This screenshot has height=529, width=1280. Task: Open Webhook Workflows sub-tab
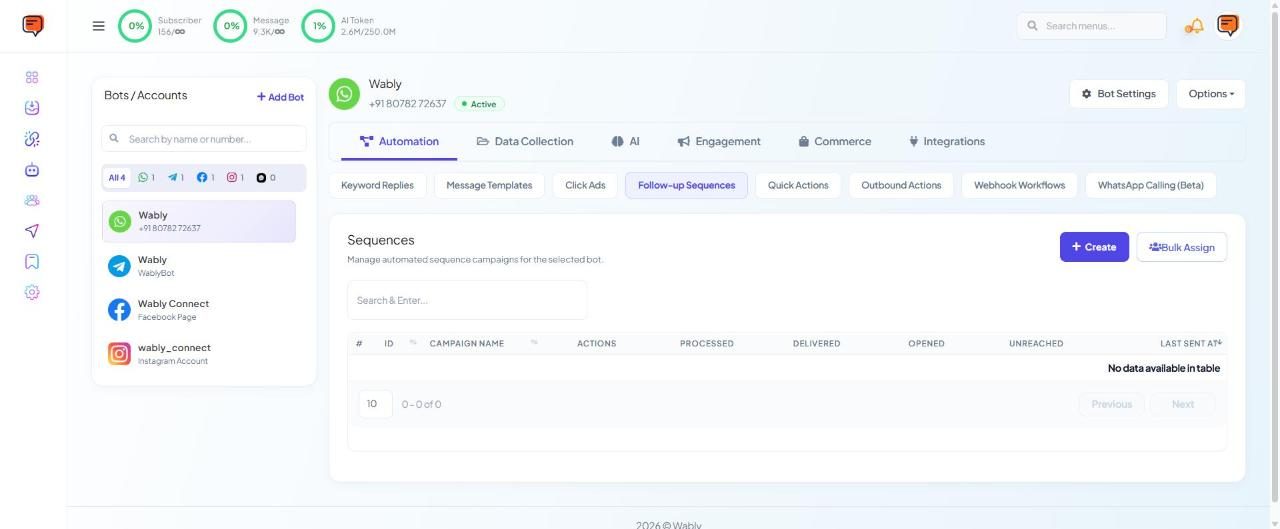1019,185
